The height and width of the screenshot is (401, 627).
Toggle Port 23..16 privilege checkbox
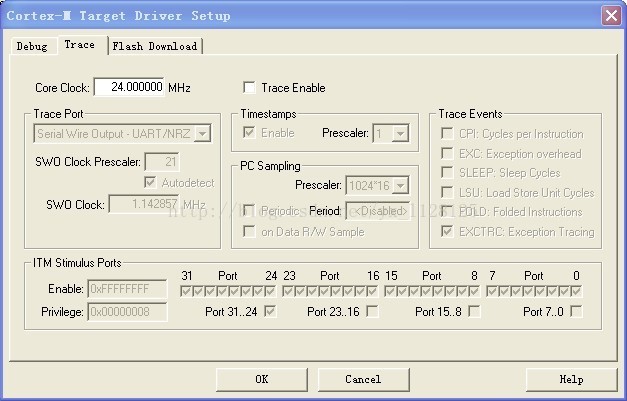pos(372,311)
